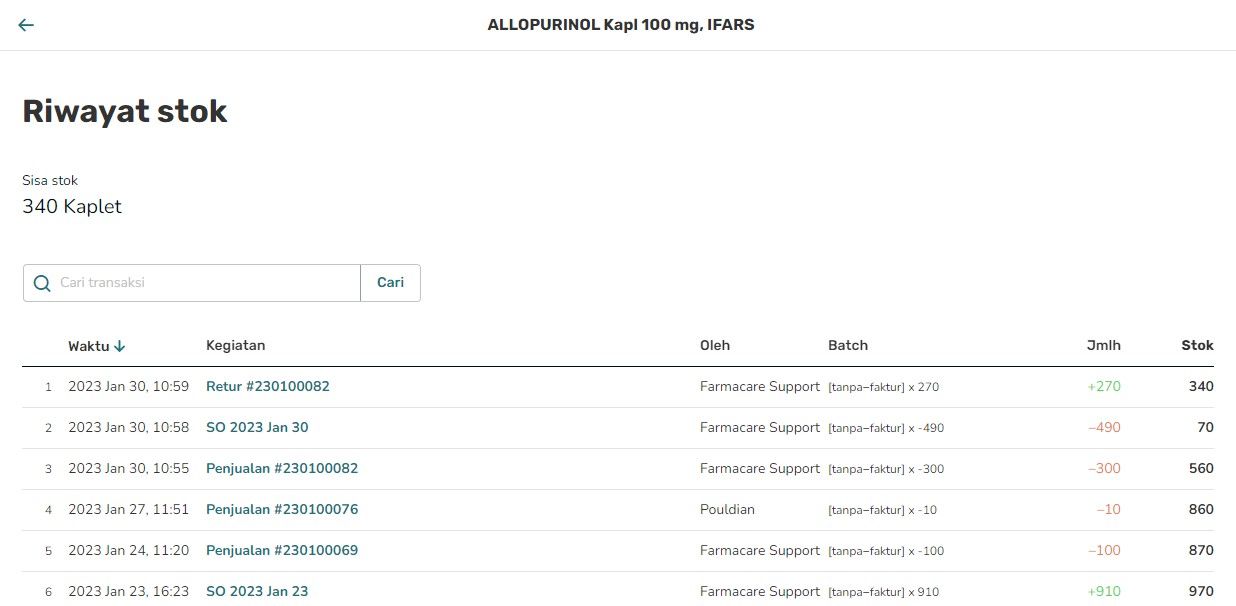Click the Kegiatan column header
This screenshot has width=1236, height=606.
[x=235, y=345]
